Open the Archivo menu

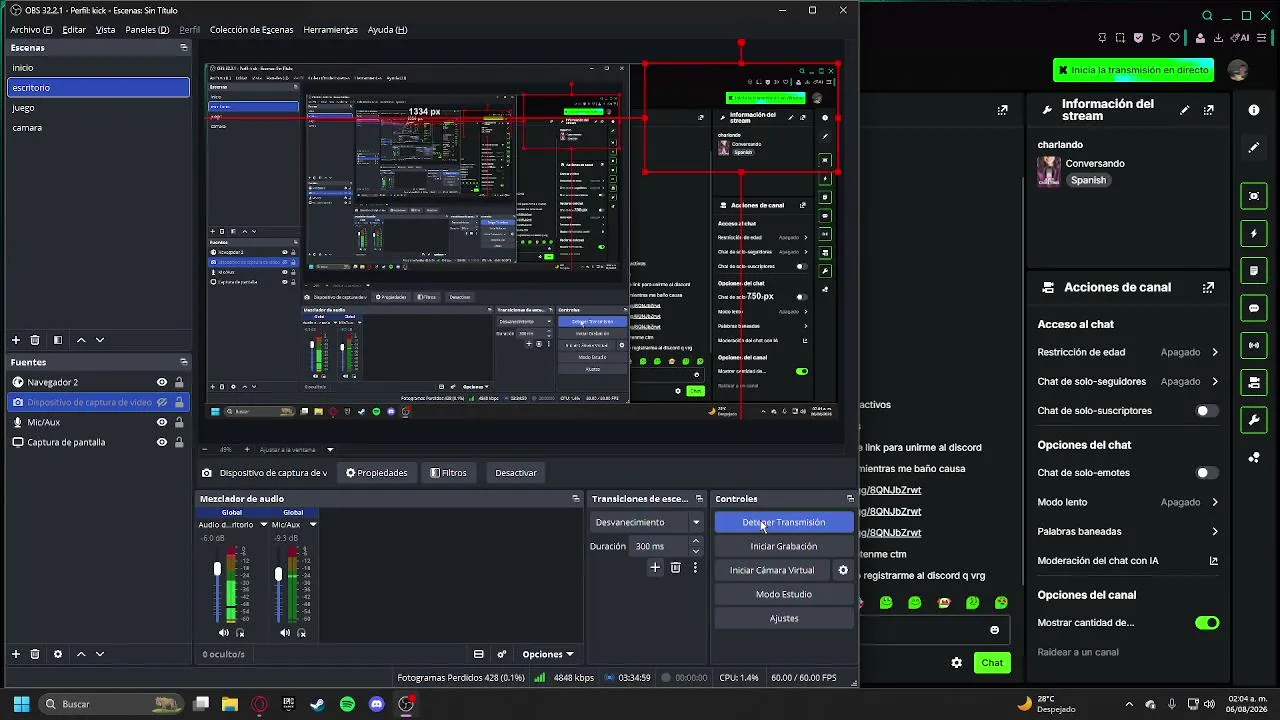coord(31,30)
